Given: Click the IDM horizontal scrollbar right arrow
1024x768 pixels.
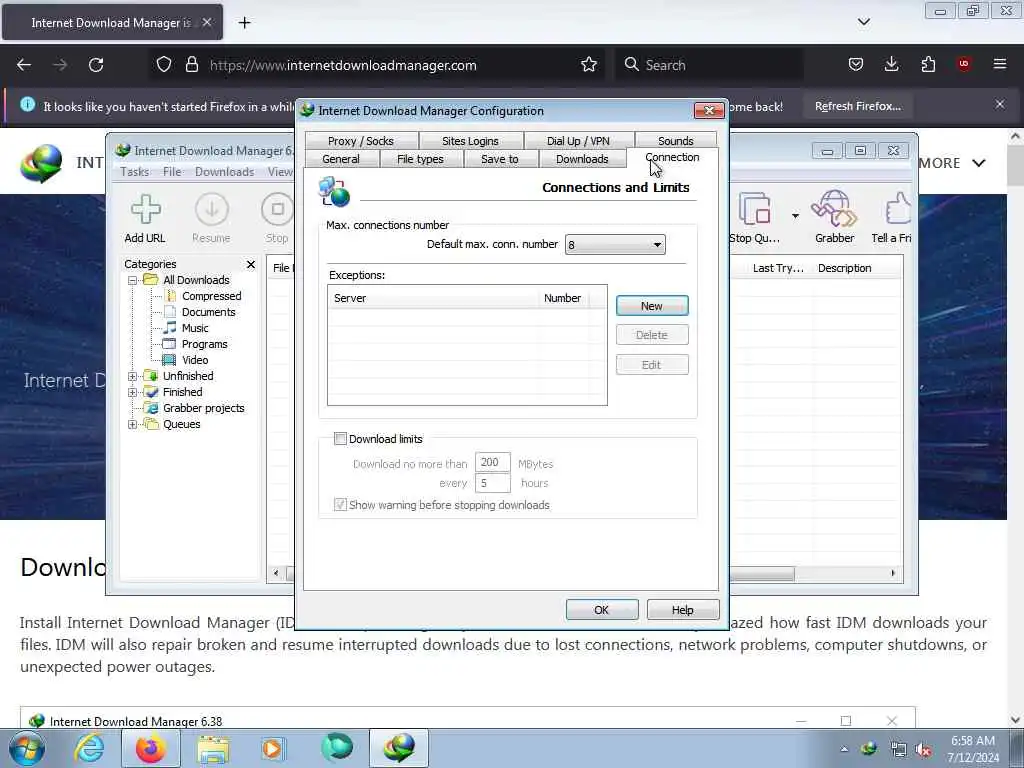Looking at the screenshot, I should tap(893, 573).
